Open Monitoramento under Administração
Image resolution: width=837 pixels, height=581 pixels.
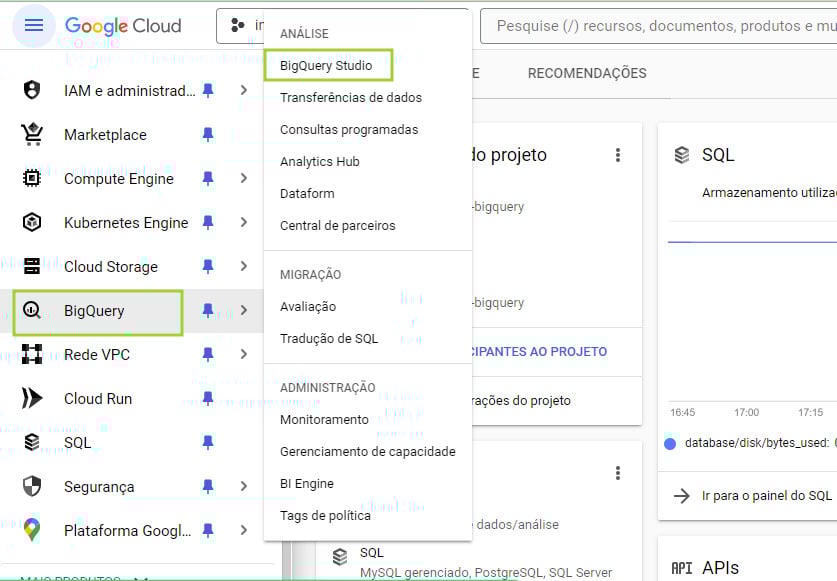coord(324,420)
